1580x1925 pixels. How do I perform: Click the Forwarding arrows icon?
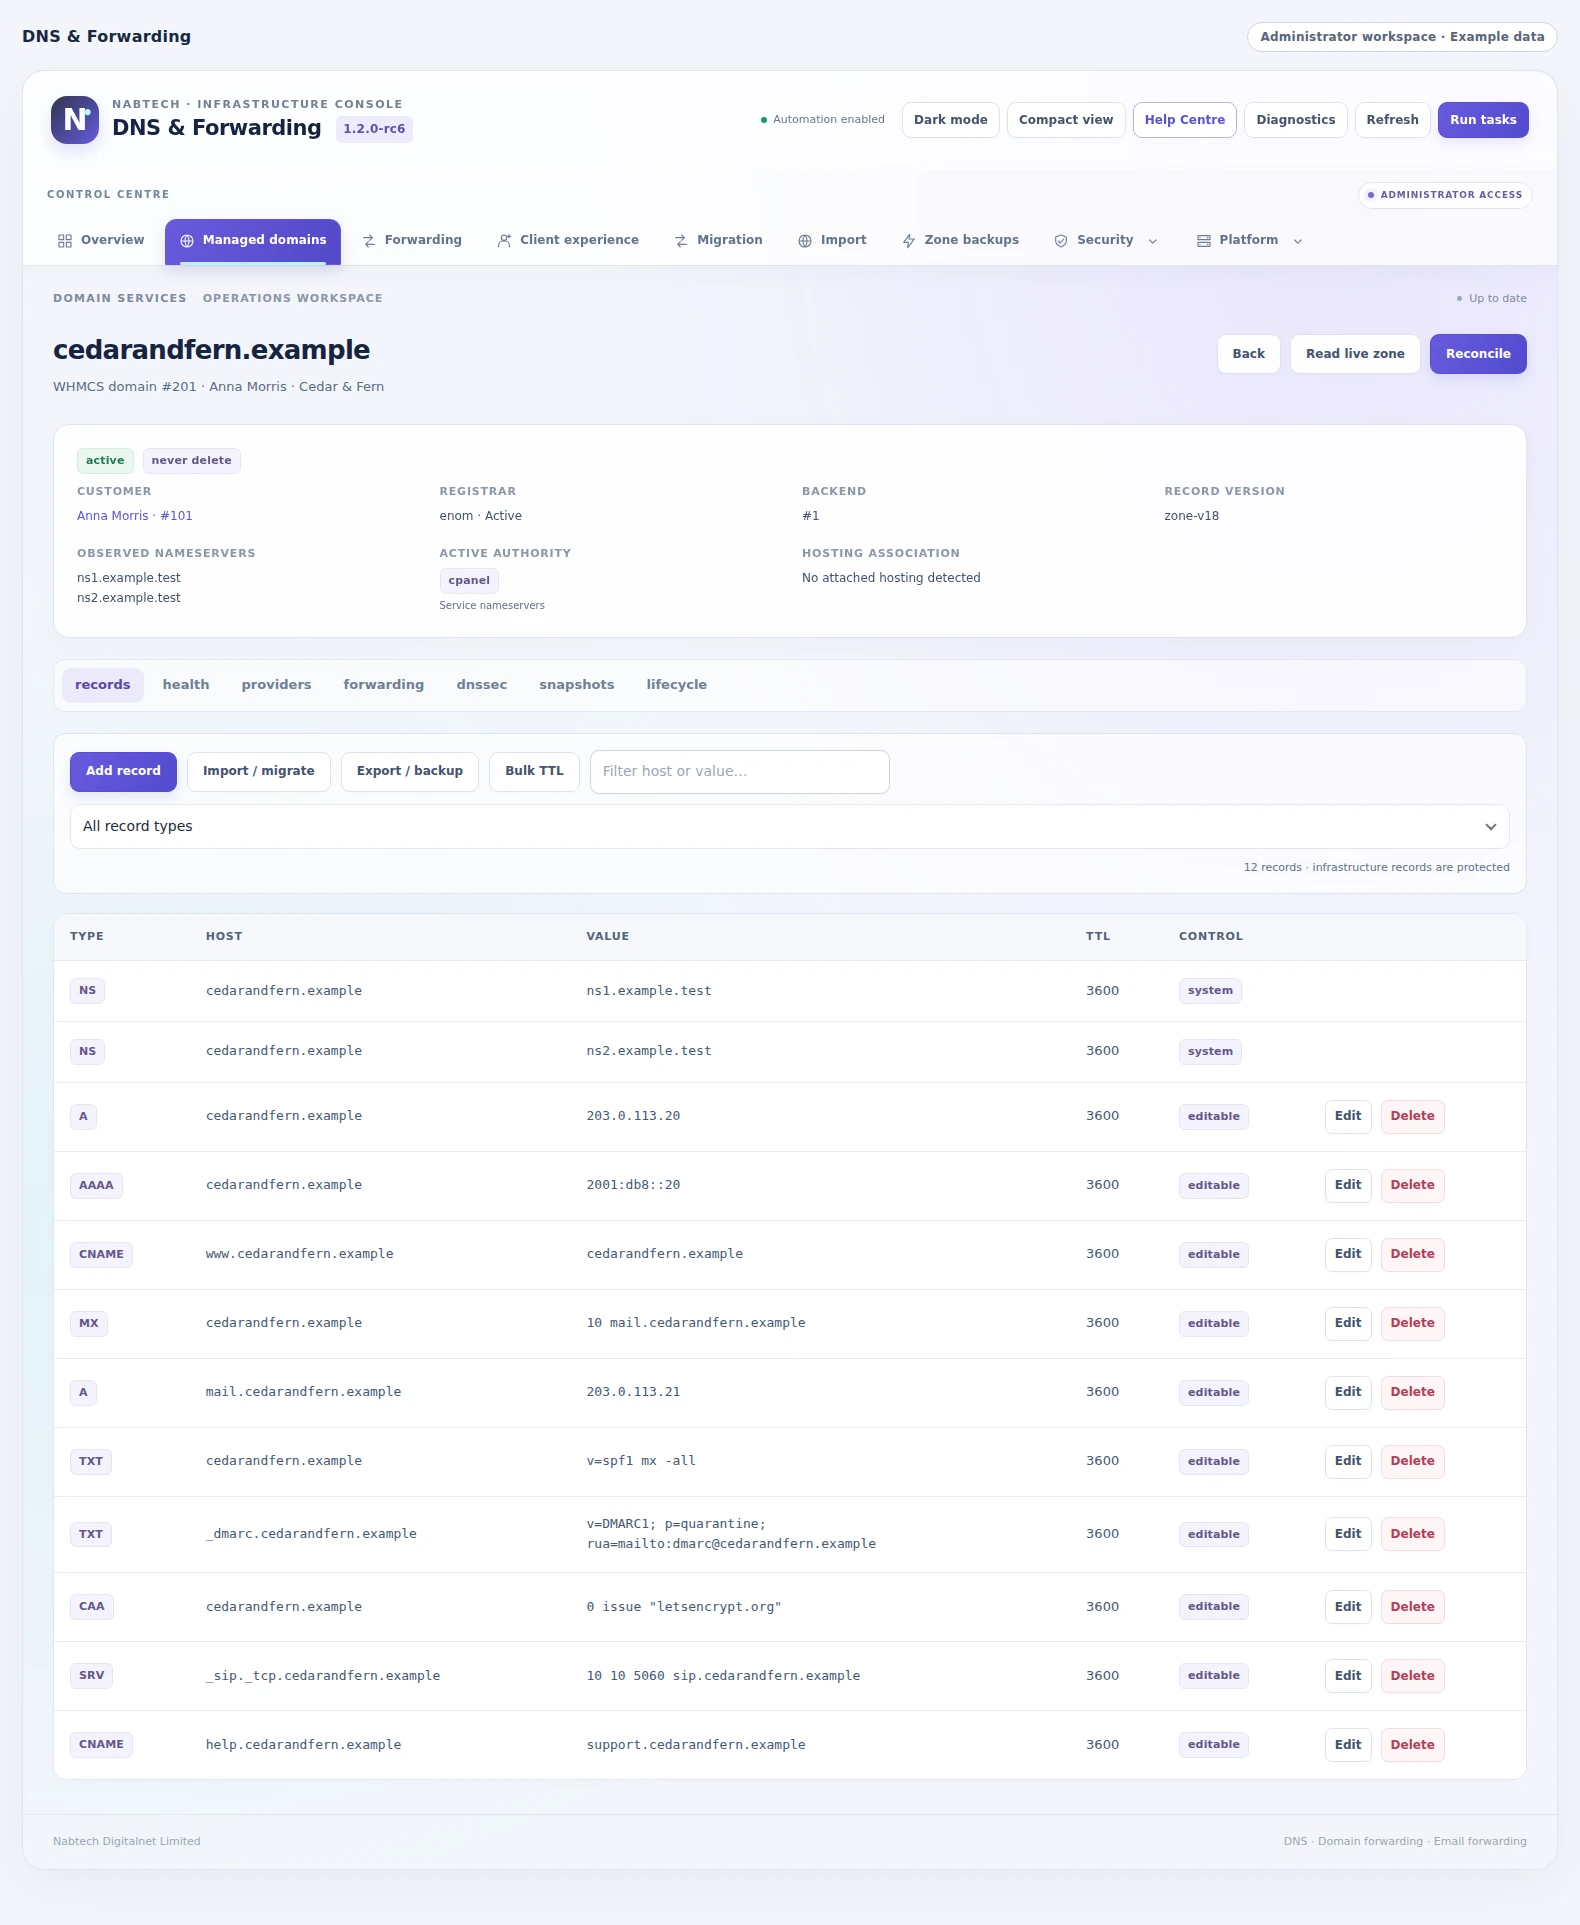(369, 241)
